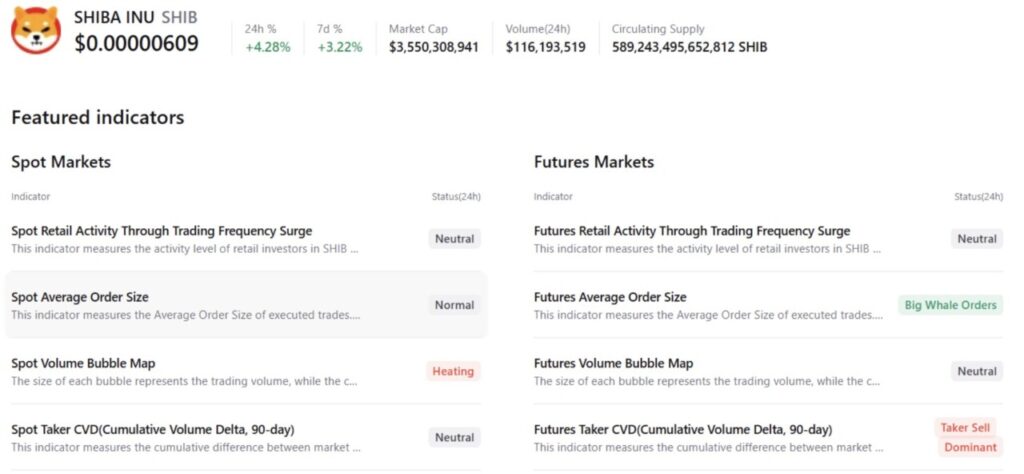
Task: Open the Spot Average Order Size indicator
Action: click(80, 297)
